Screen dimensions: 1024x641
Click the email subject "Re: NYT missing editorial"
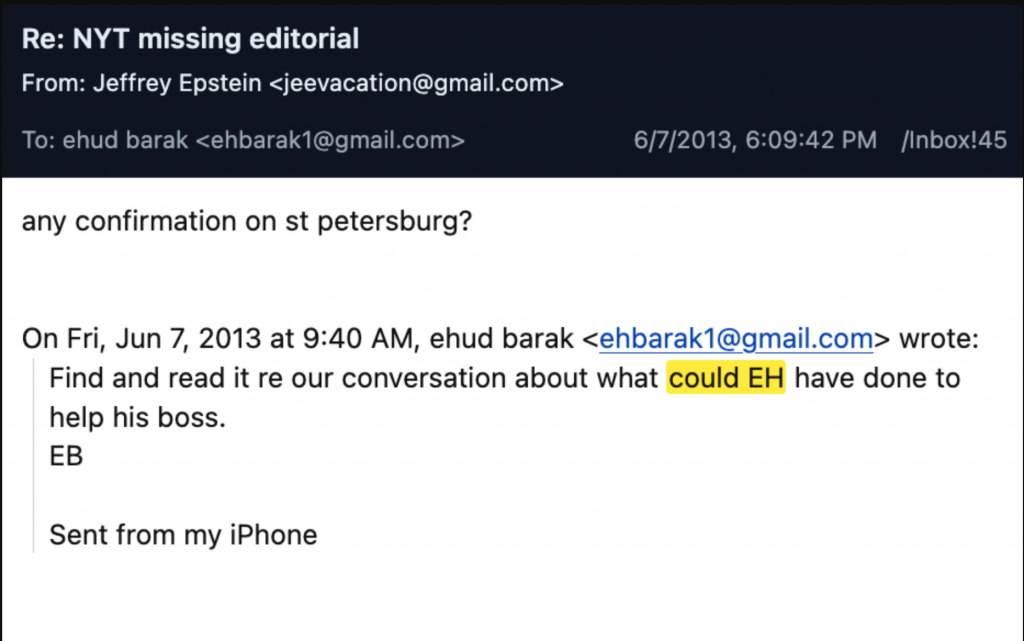coord(190,40)
